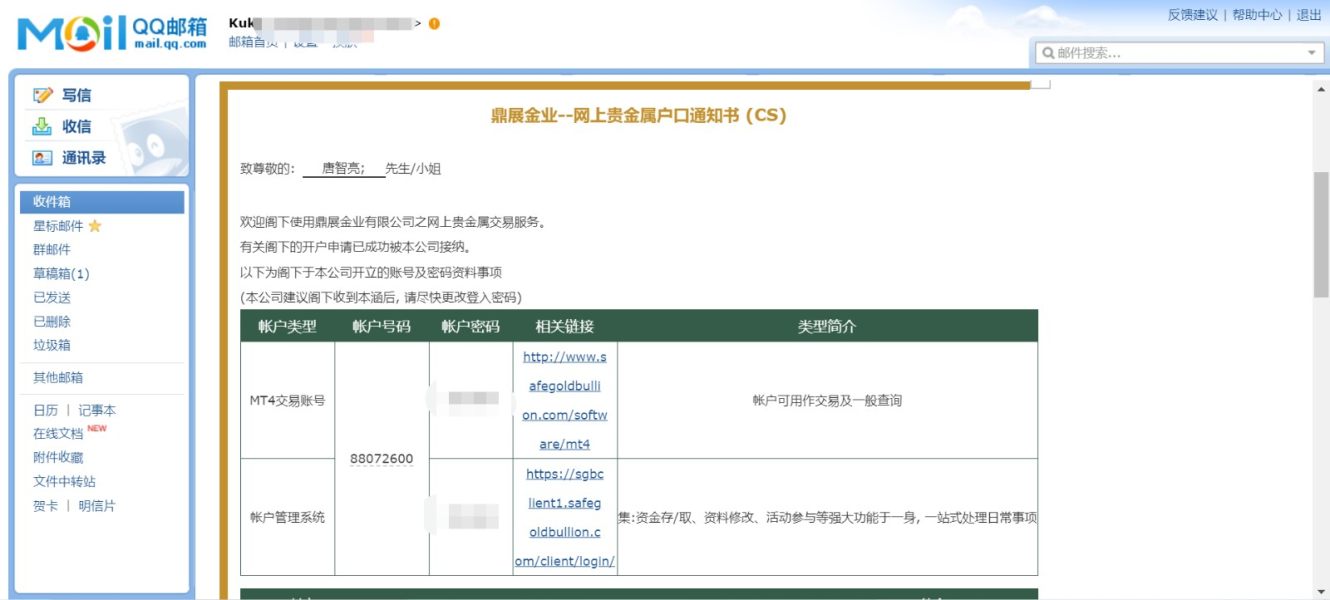Click the compose pencil icon beside 写信
1330x600 pixels.
click(42, 96)
